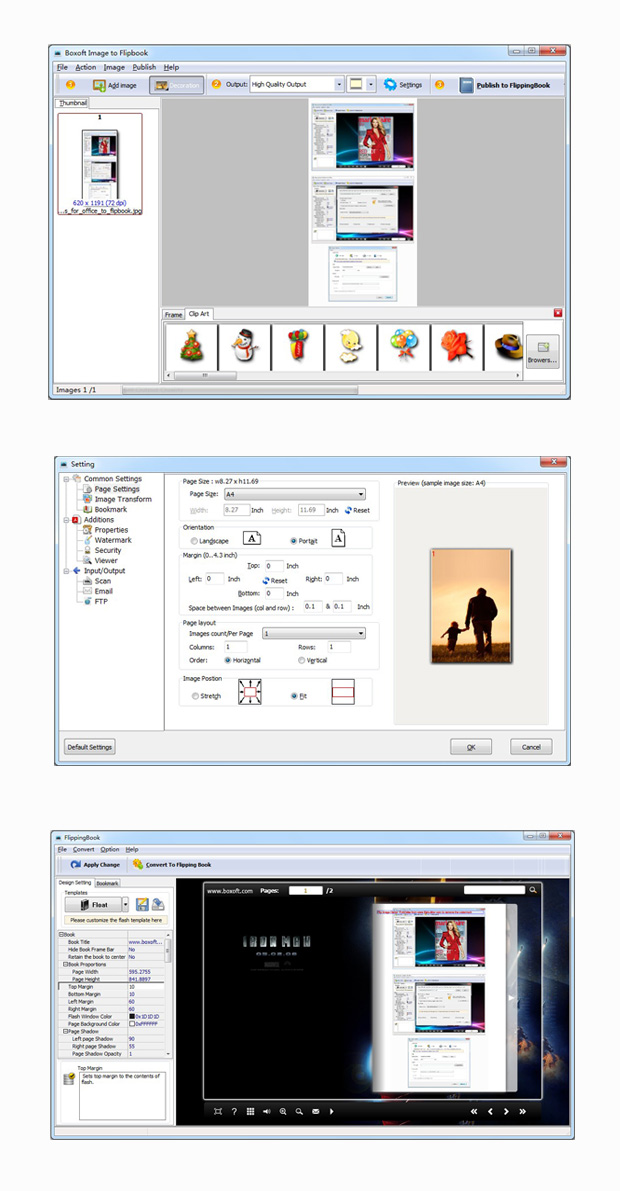Click Publish to FlippingBook button
620x1191 pixels.
[505, 86]
